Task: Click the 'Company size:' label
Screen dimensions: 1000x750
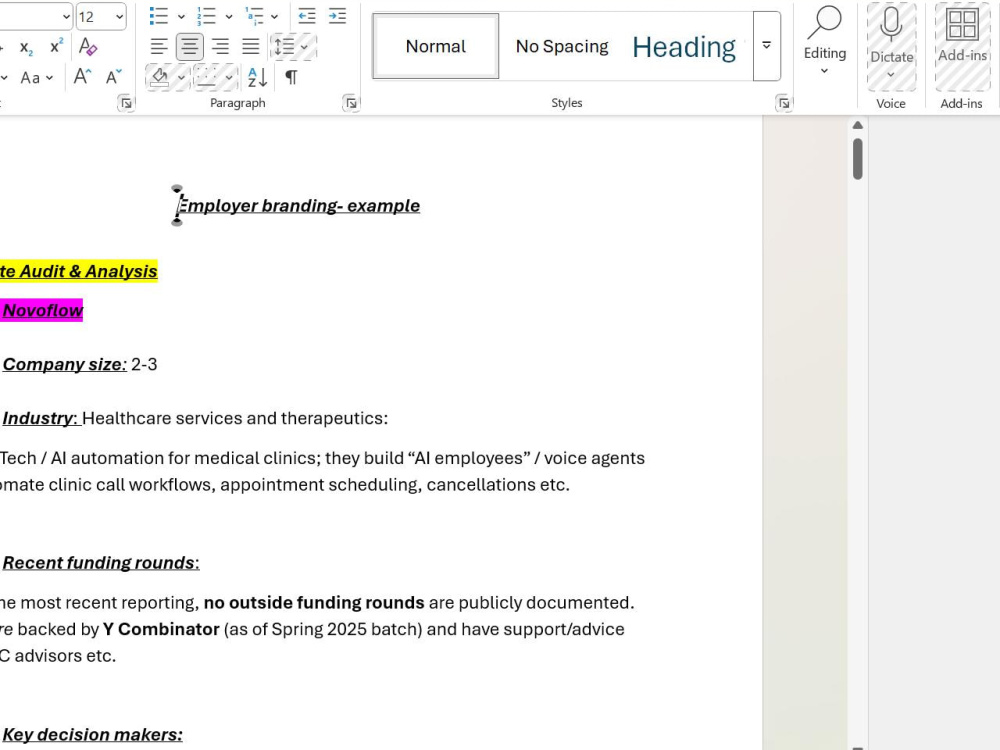Action: pyautogui.click(x=64, y=364)
